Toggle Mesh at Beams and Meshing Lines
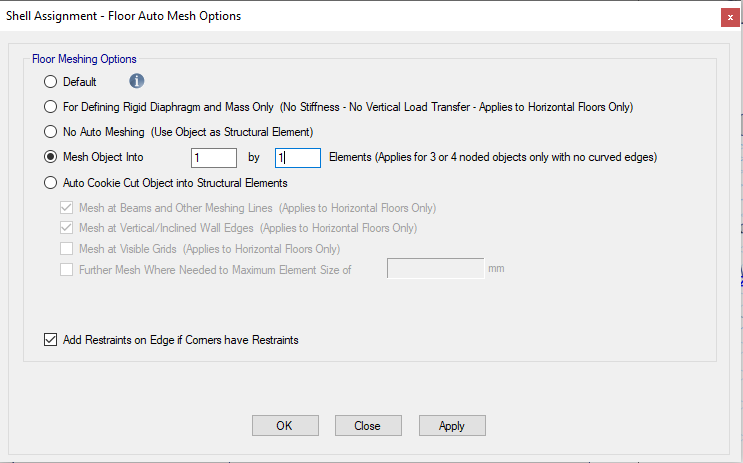This screenshot has height=463, width=743. (67, 208)
